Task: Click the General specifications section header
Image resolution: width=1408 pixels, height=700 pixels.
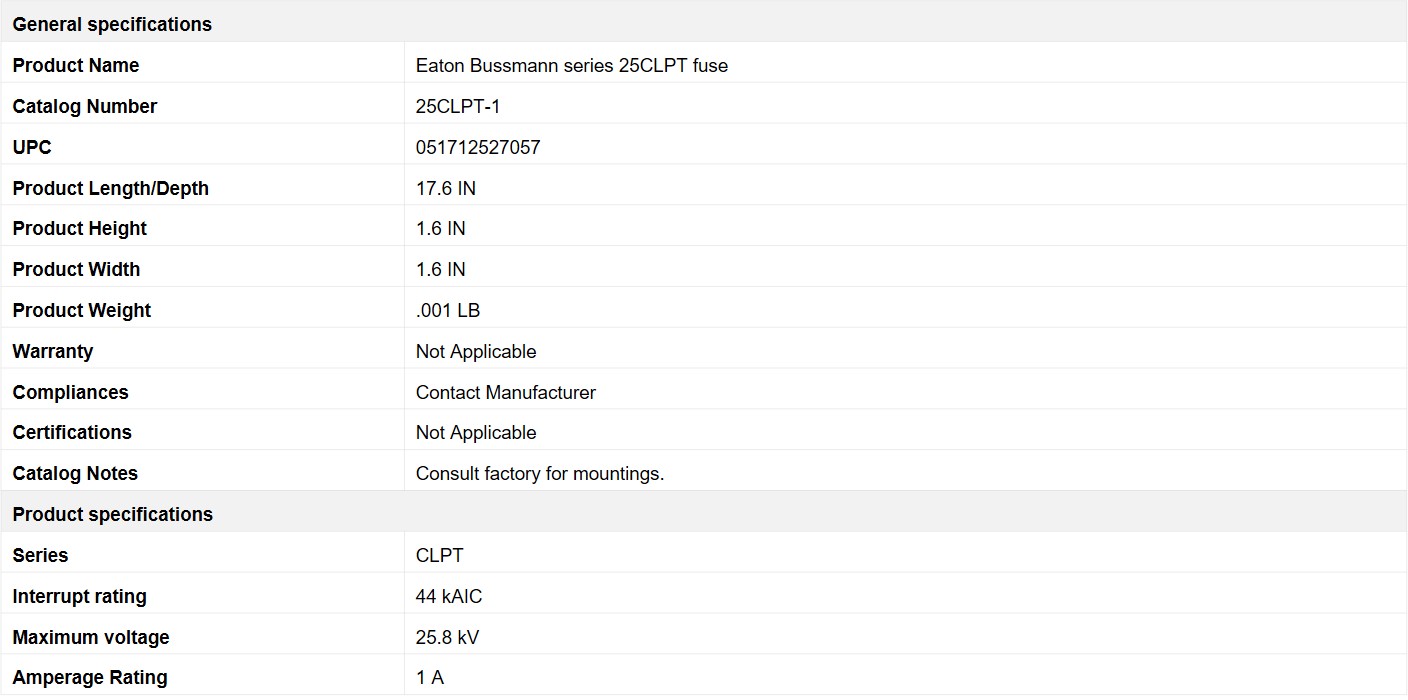Action: 112,24
